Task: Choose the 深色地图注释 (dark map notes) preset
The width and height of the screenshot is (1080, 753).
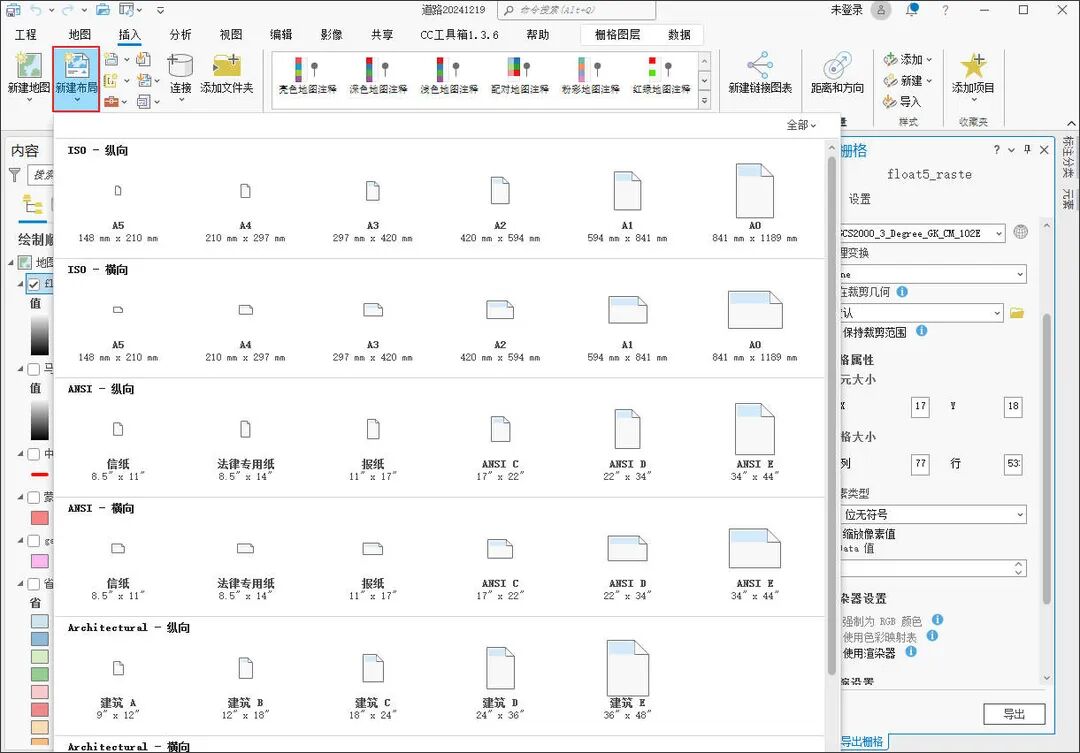Action: click(378, 75)
